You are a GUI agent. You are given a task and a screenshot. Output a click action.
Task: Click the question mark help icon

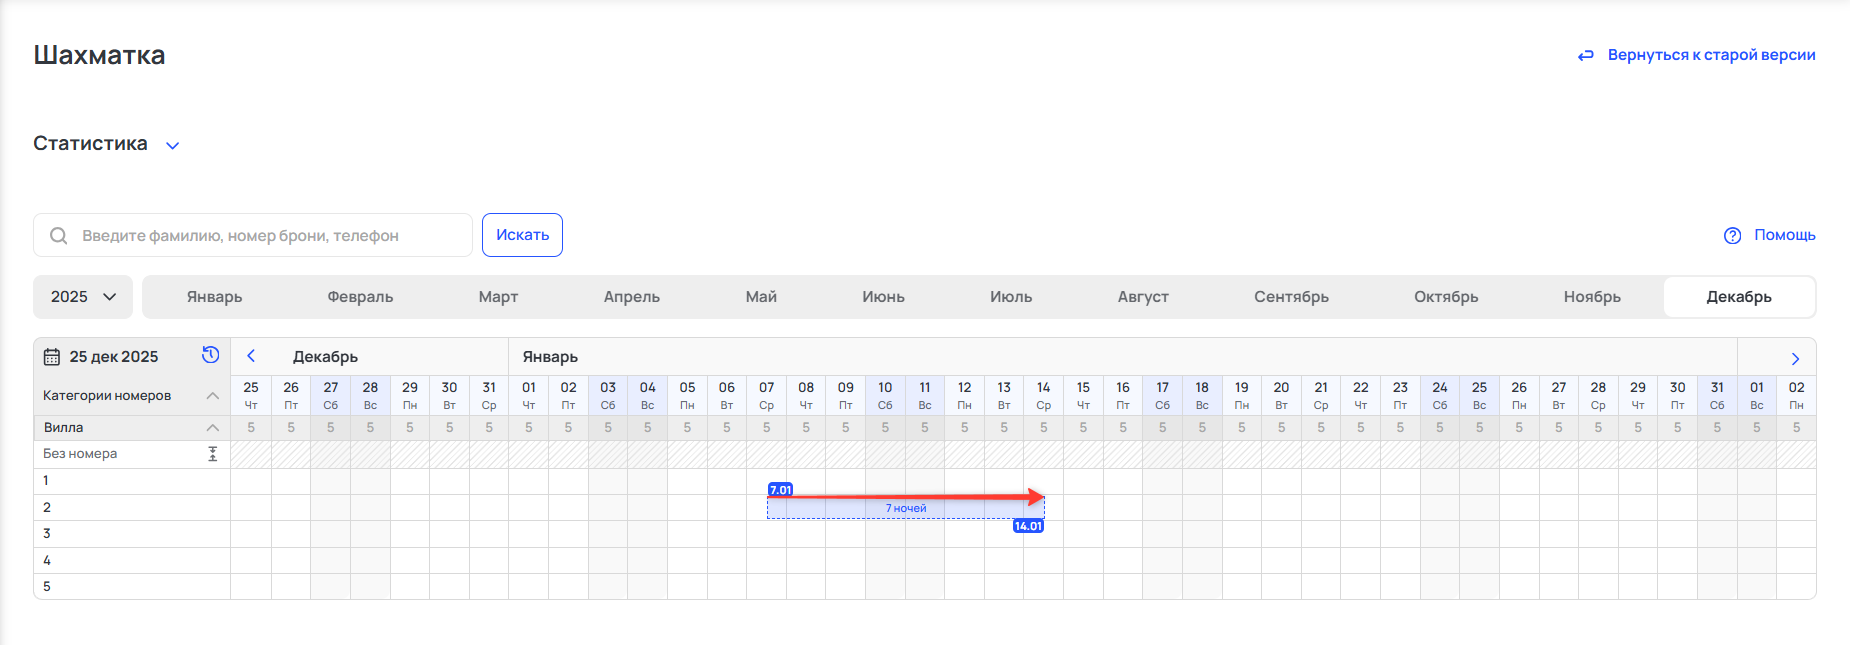[1732, 235]
